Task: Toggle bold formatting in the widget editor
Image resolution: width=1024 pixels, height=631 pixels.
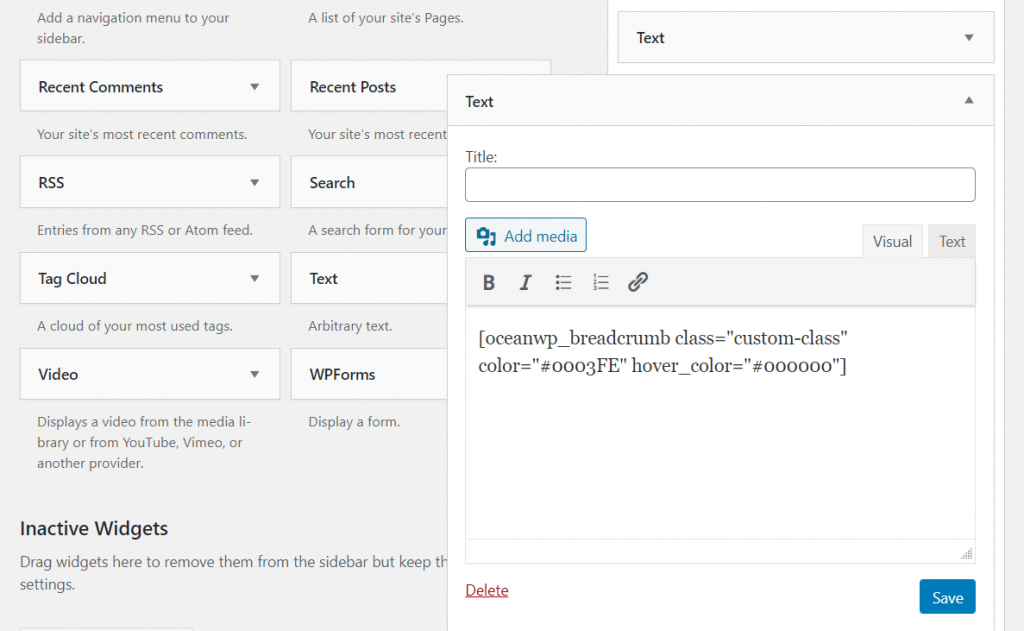Action: click(x=488, y=282)
